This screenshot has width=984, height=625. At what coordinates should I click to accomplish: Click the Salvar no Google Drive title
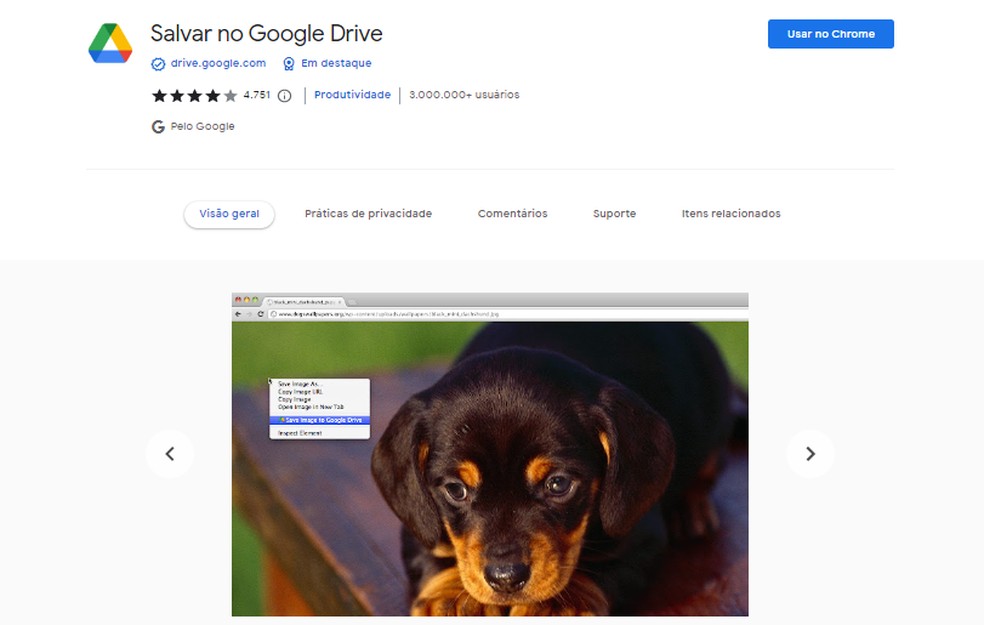(x=266, y=33)
